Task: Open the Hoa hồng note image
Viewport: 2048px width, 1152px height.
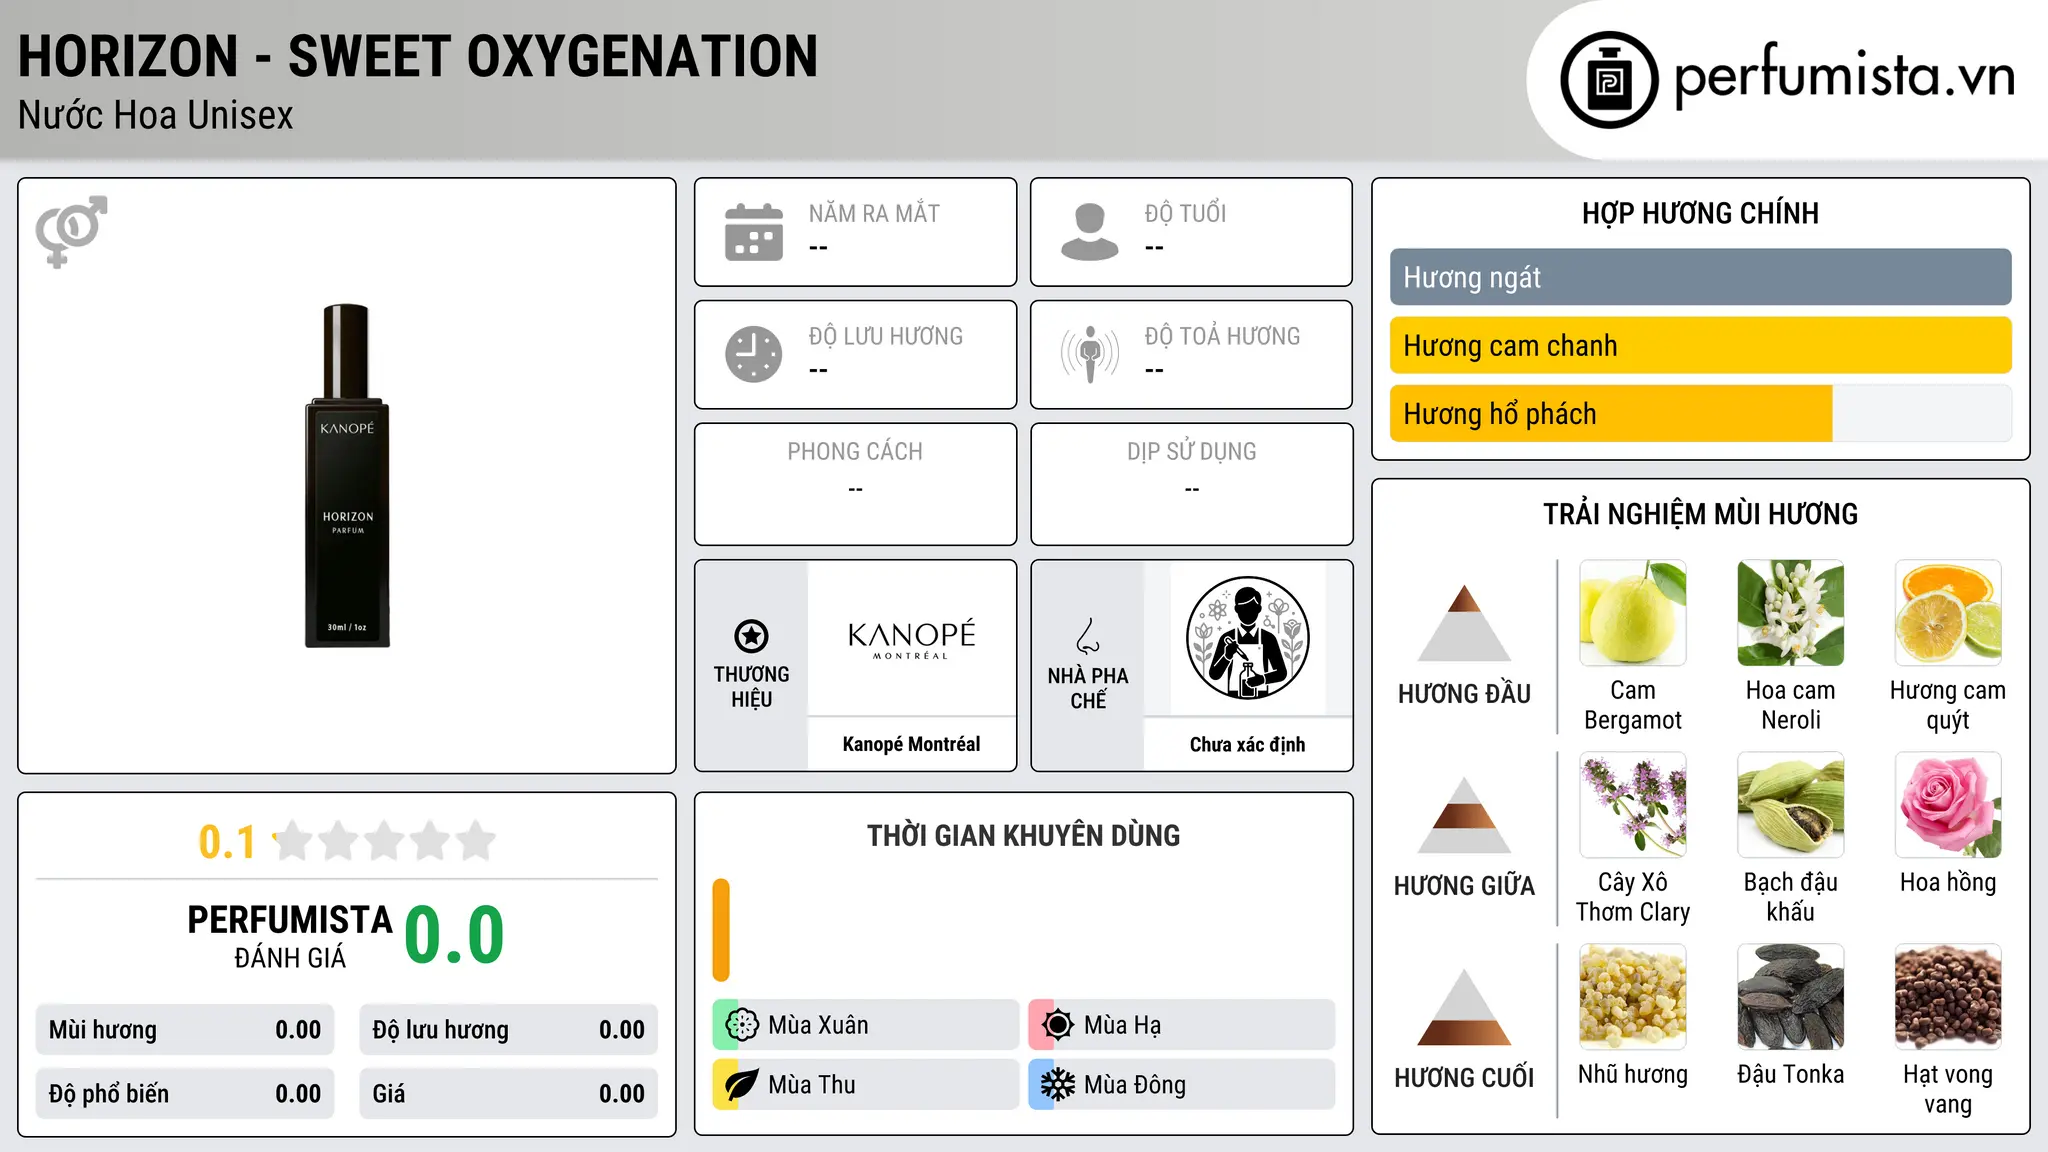Action: click(1948, 805)
